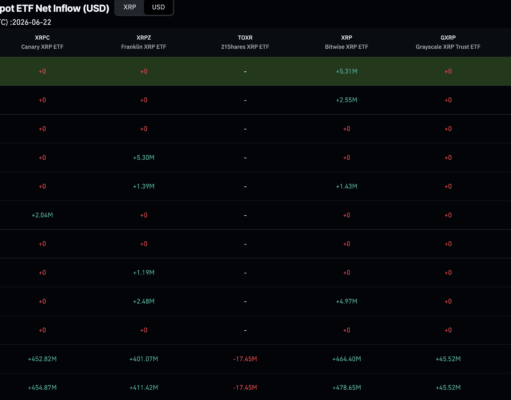
Task: Select +45.52M in the +464.40M row
Action: [x=448, y=359]
